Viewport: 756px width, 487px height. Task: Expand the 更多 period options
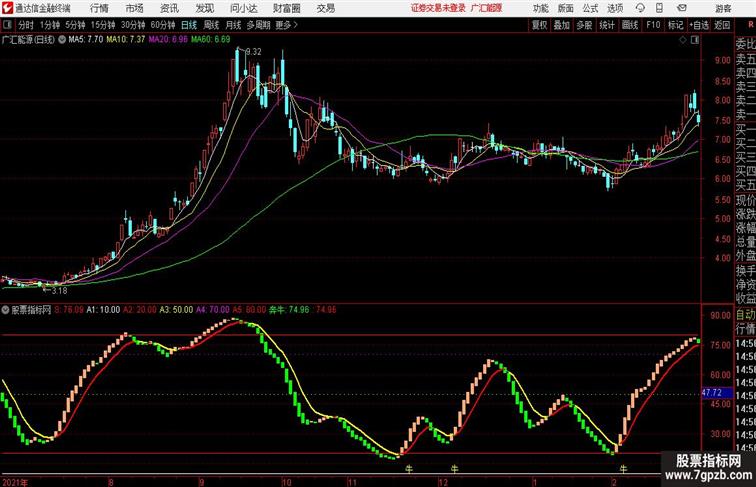[x=286, y=25]
